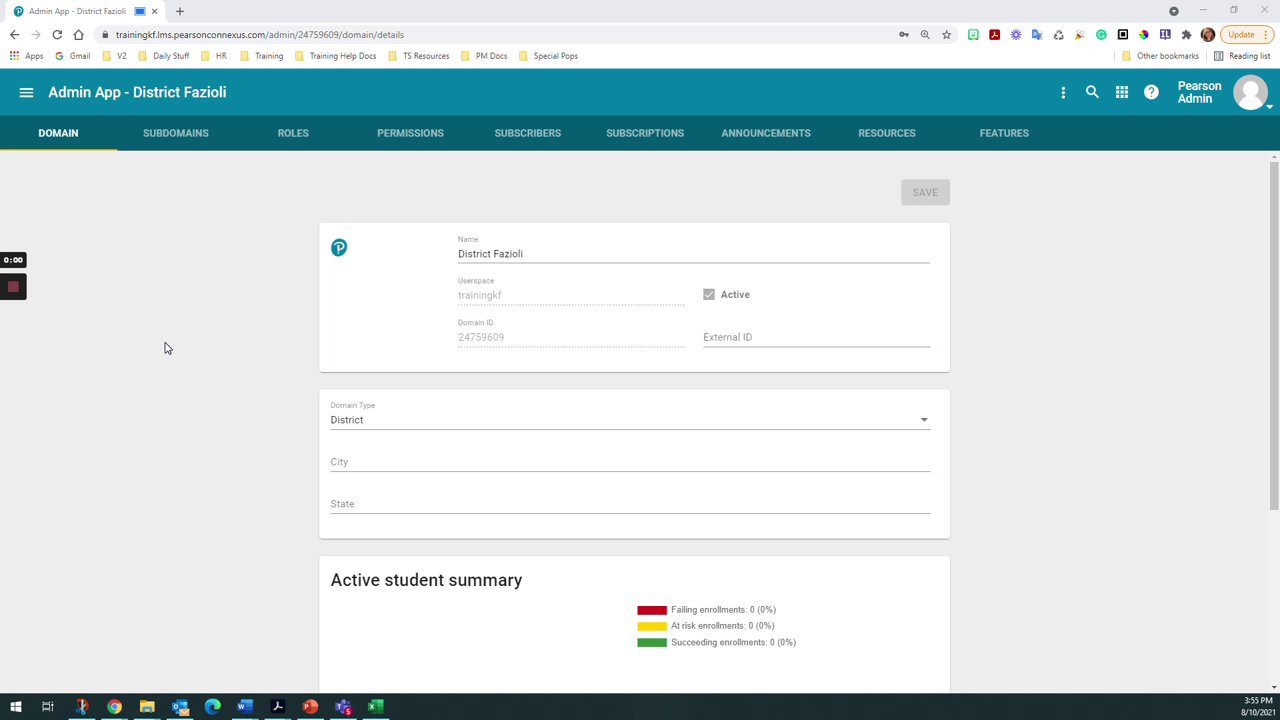Open the PM Docs bookmark folder
The width and height of the screenshot is (1280, 720).
click(x=485, y=56)
